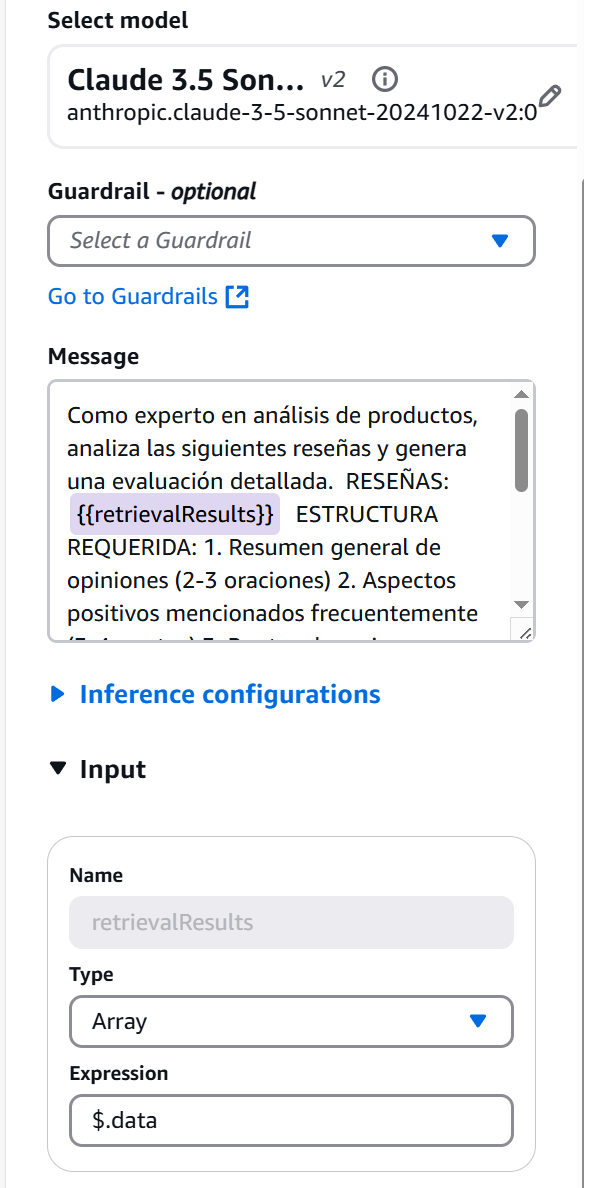600x1188 pixels.
Task: Click inside the Expression field containing $.data
Action: pos(290,1120)
